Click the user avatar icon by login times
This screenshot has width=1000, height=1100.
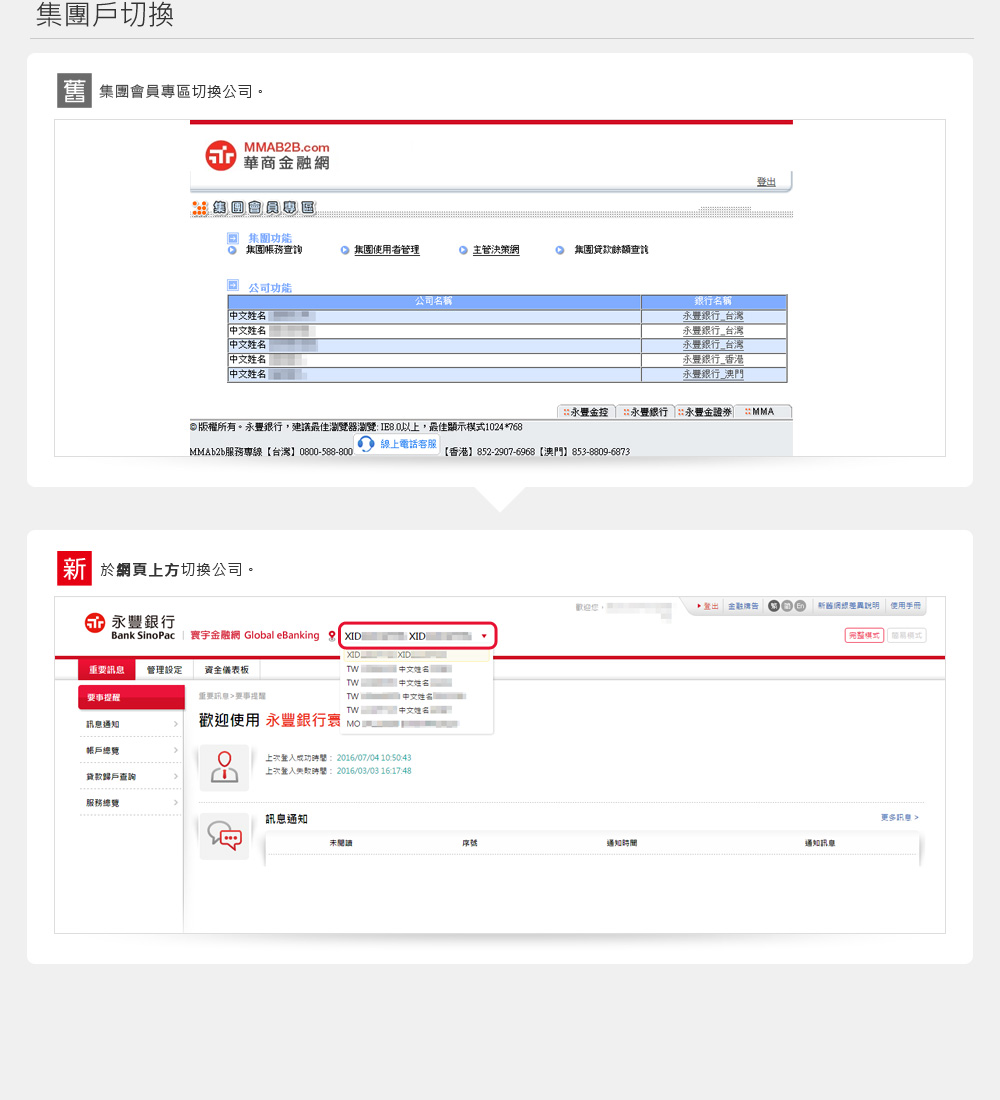[224, 767]
